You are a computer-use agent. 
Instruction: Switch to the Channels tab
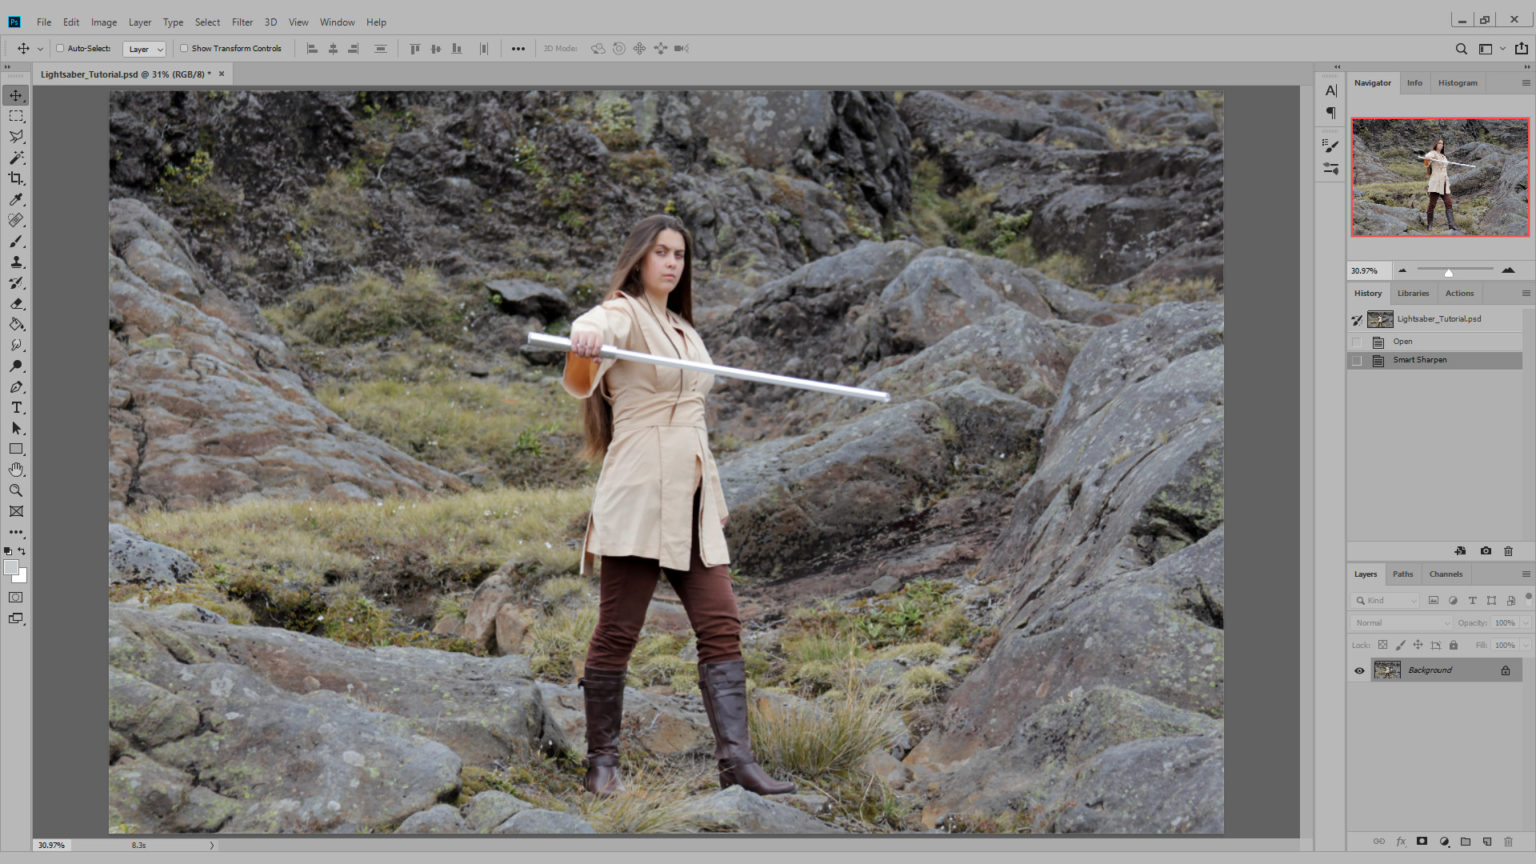(x=1445, y=574)
